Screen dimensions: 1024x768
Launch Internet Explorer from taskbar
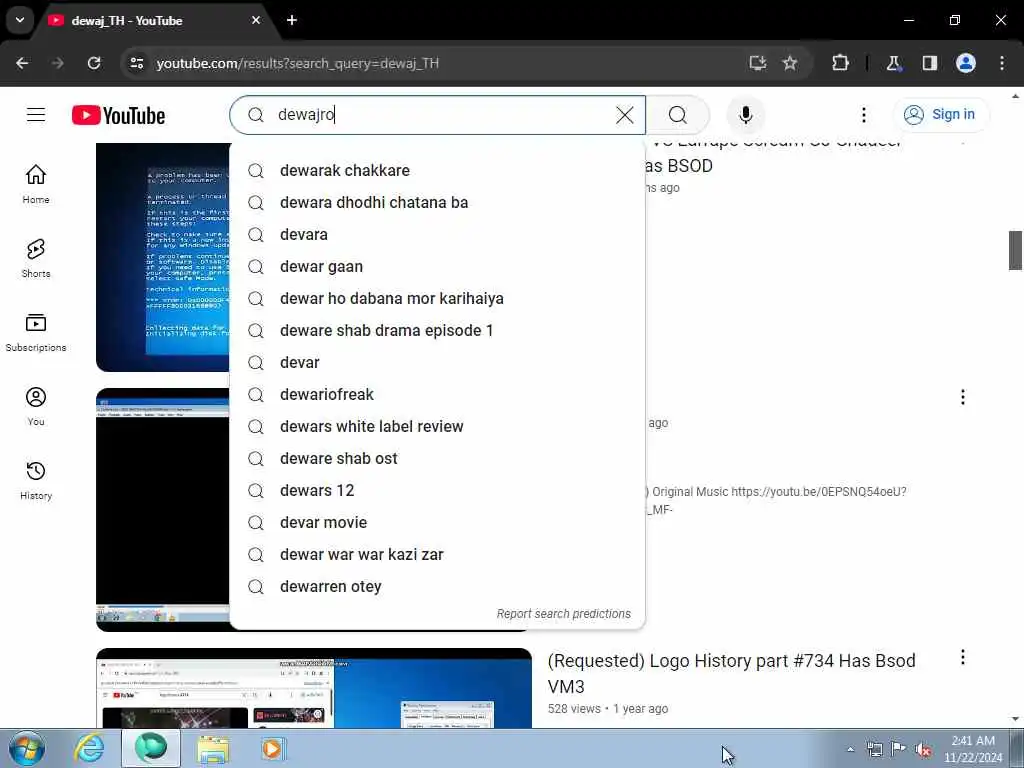[89, 749]
